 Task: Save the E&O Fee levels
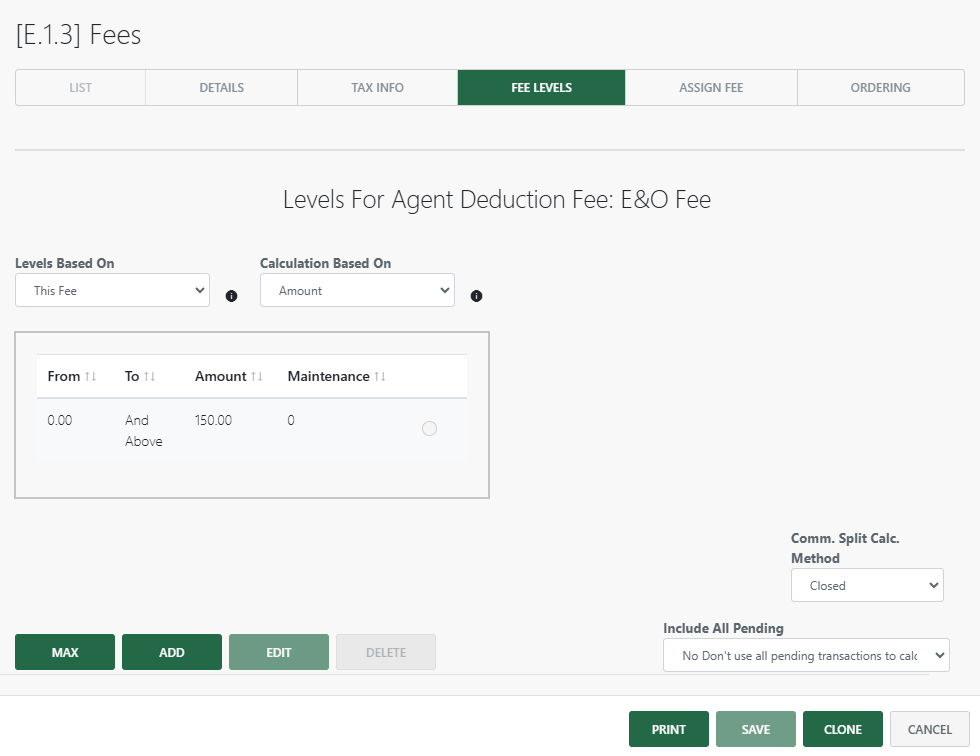(755, 729)
